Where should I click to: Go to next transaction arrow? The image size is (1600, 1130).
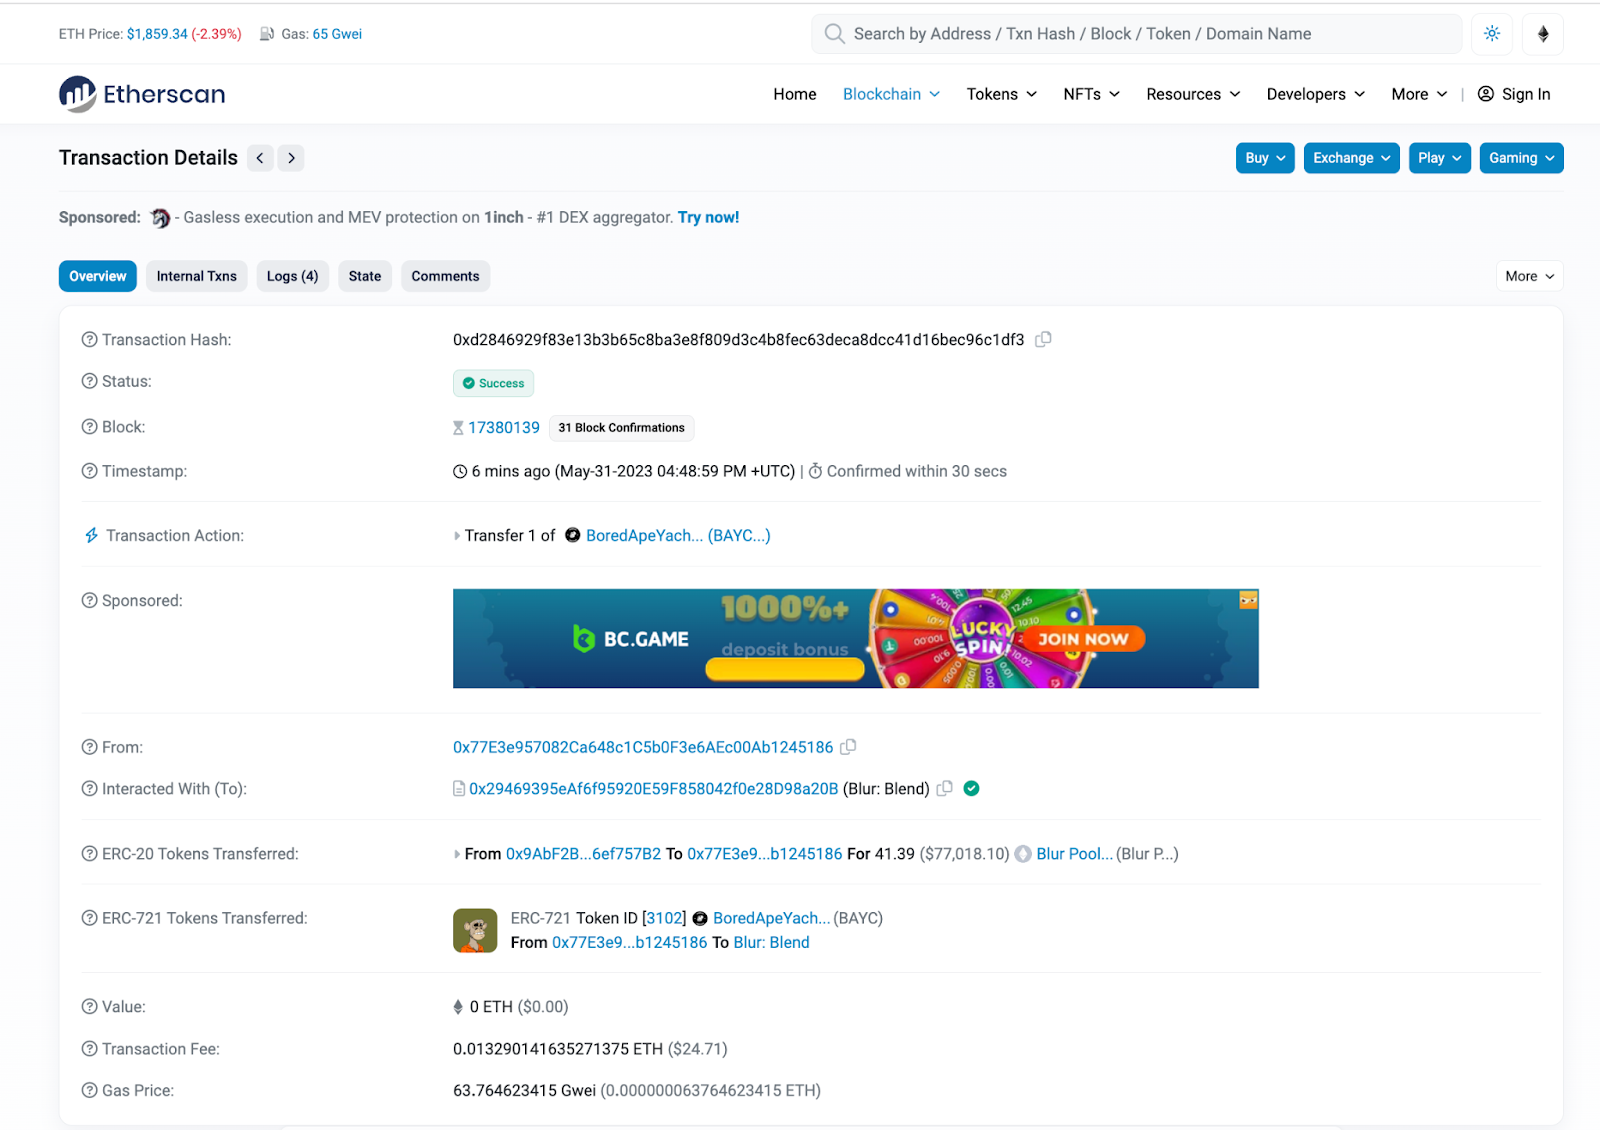coord(291,158)
